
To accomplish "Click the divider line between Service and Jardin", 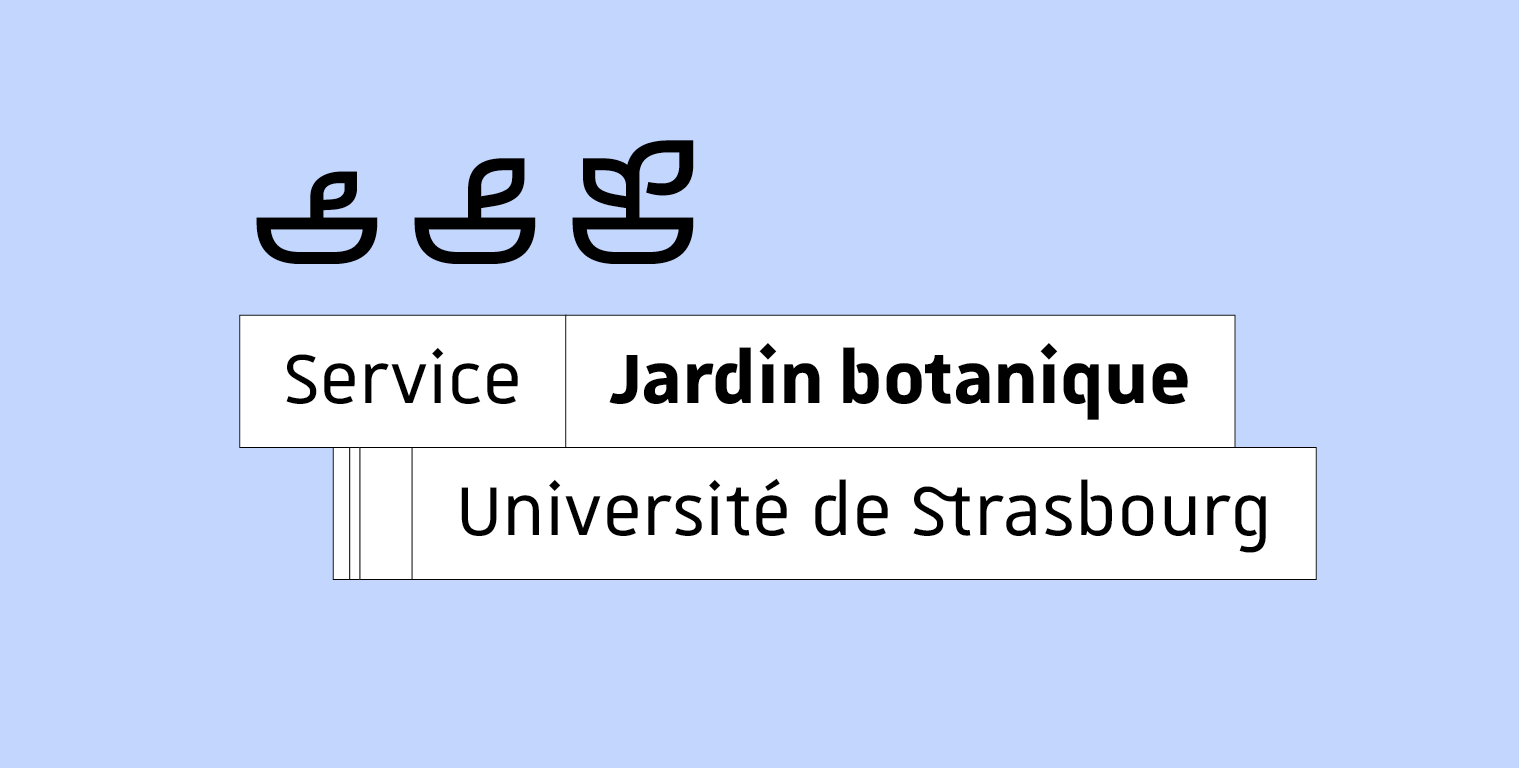I will coord(566,381).
